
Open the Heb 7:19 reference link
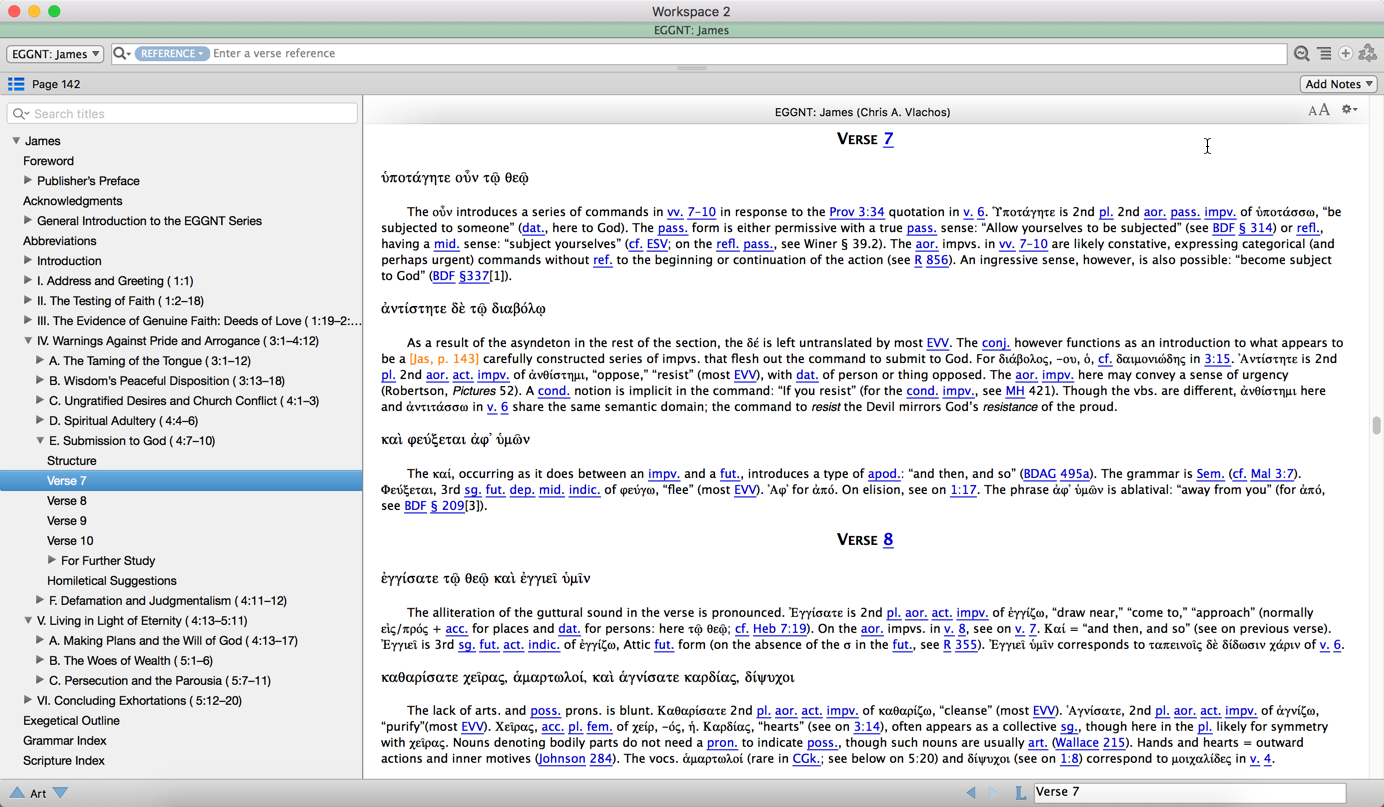(x=780, y=629)
